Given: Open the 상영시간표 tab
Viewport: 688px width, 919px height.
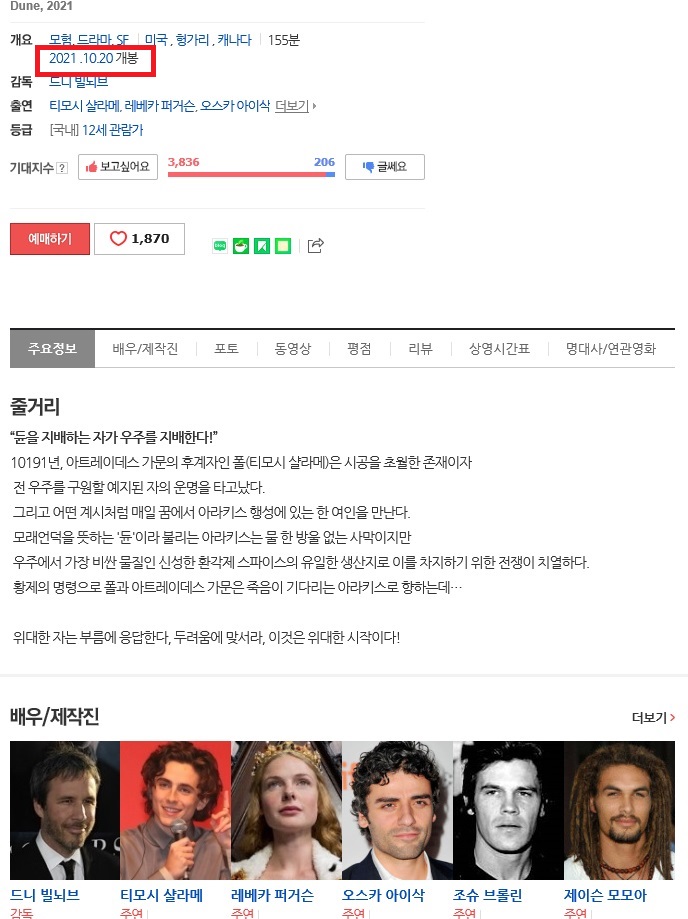Looking at the screenshot, I should (499, 349).
